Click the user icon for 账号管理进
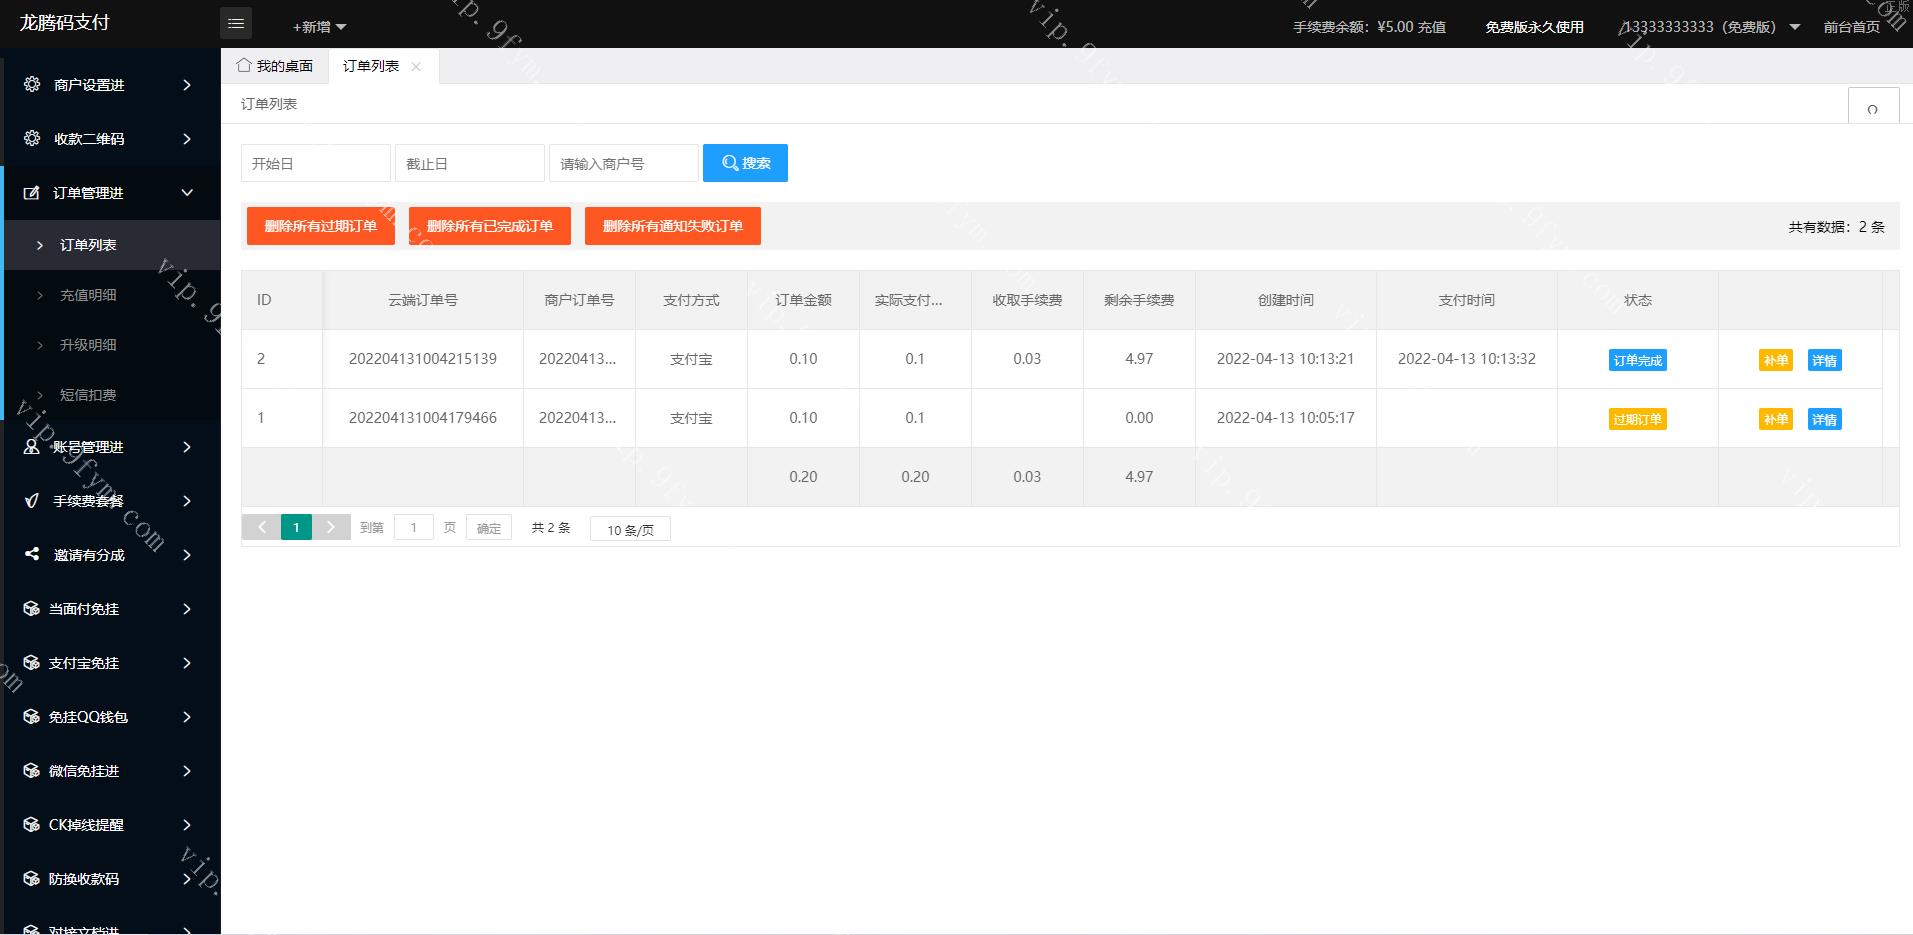The image size is (1913, 935). (32, 447)
